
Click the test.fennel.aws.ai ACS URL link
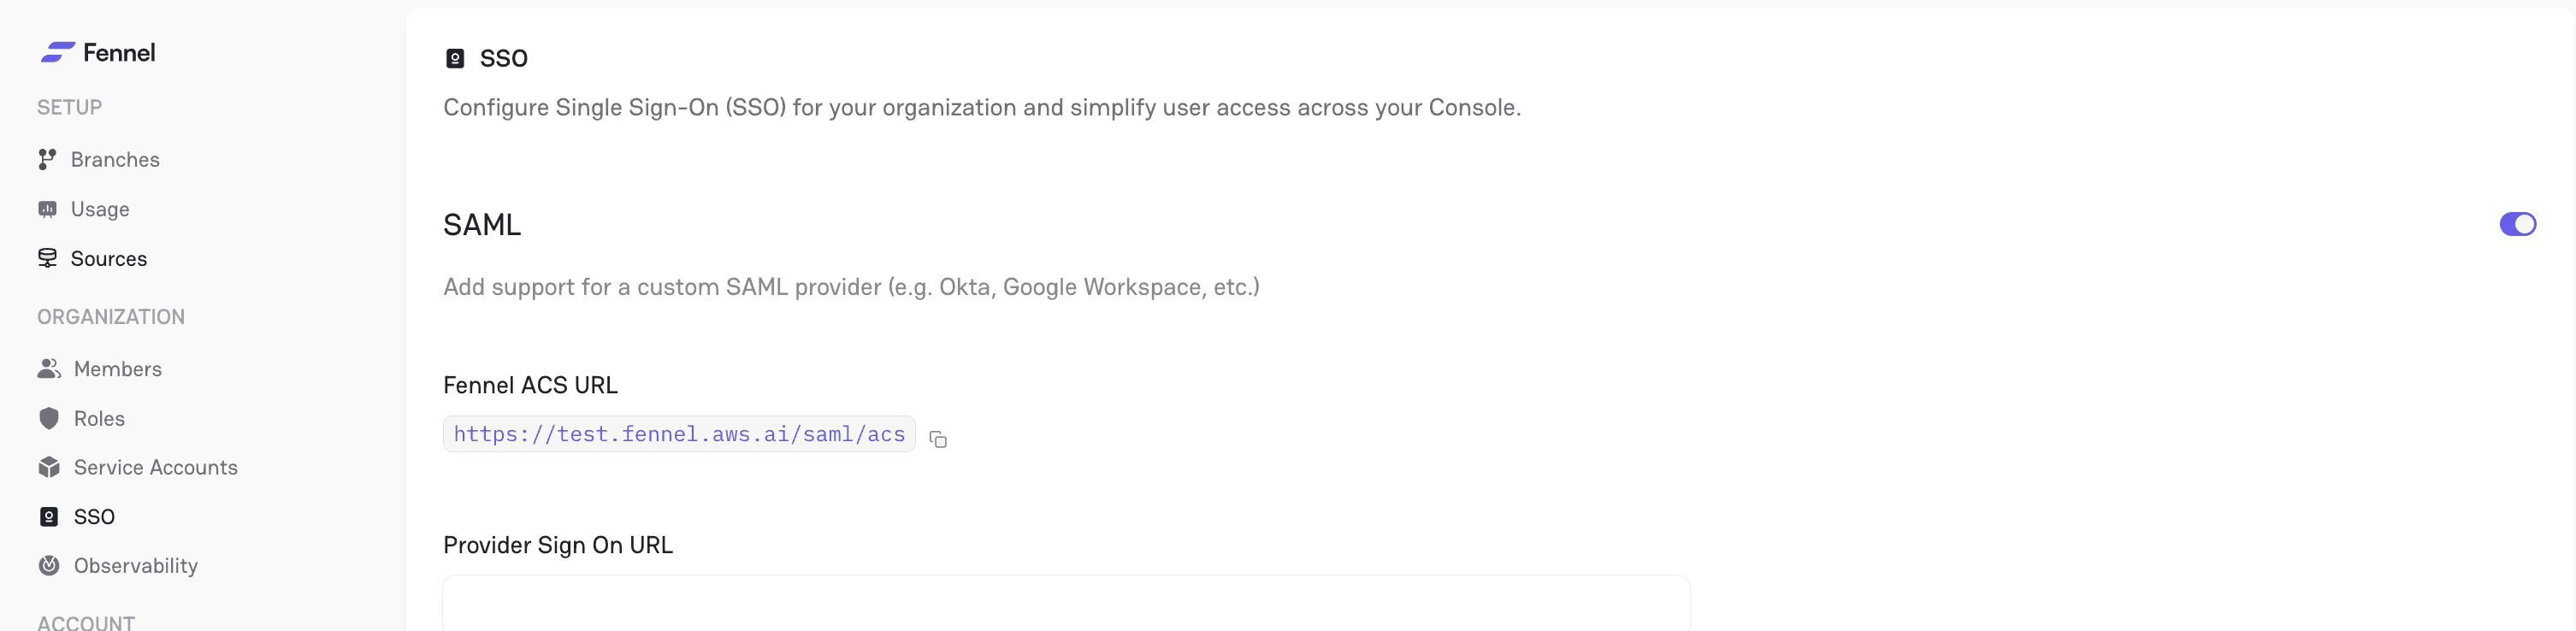point(679,434)
